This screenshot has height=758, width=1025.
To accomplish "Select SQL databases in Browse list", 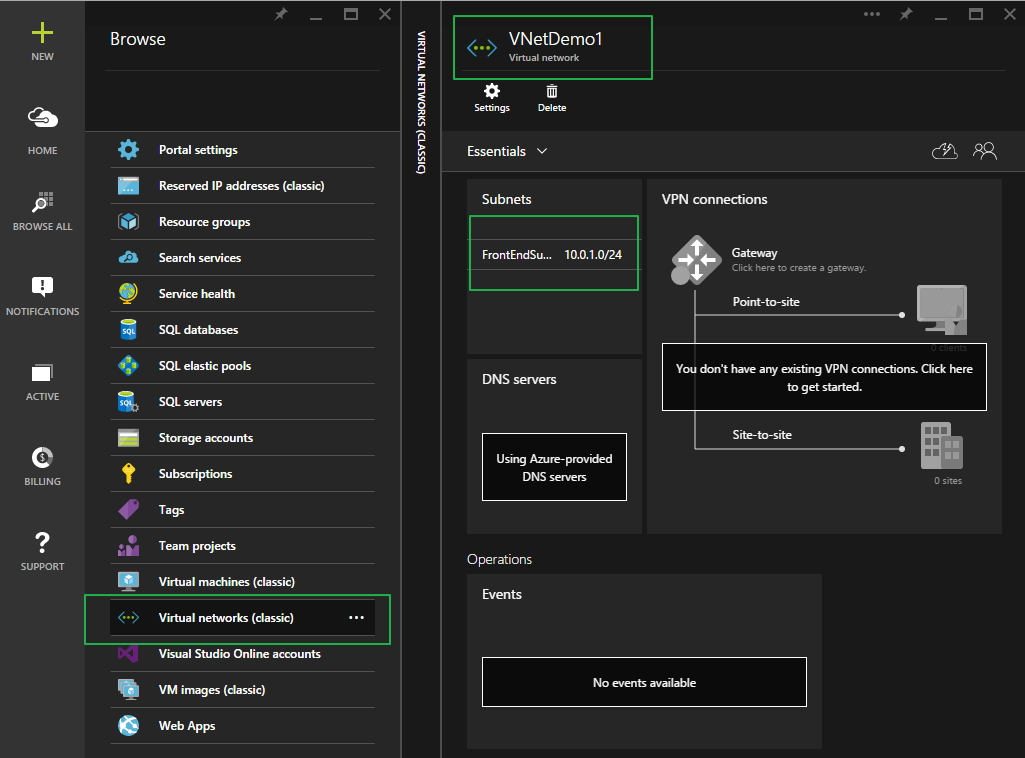I will (x=243, y=329).
